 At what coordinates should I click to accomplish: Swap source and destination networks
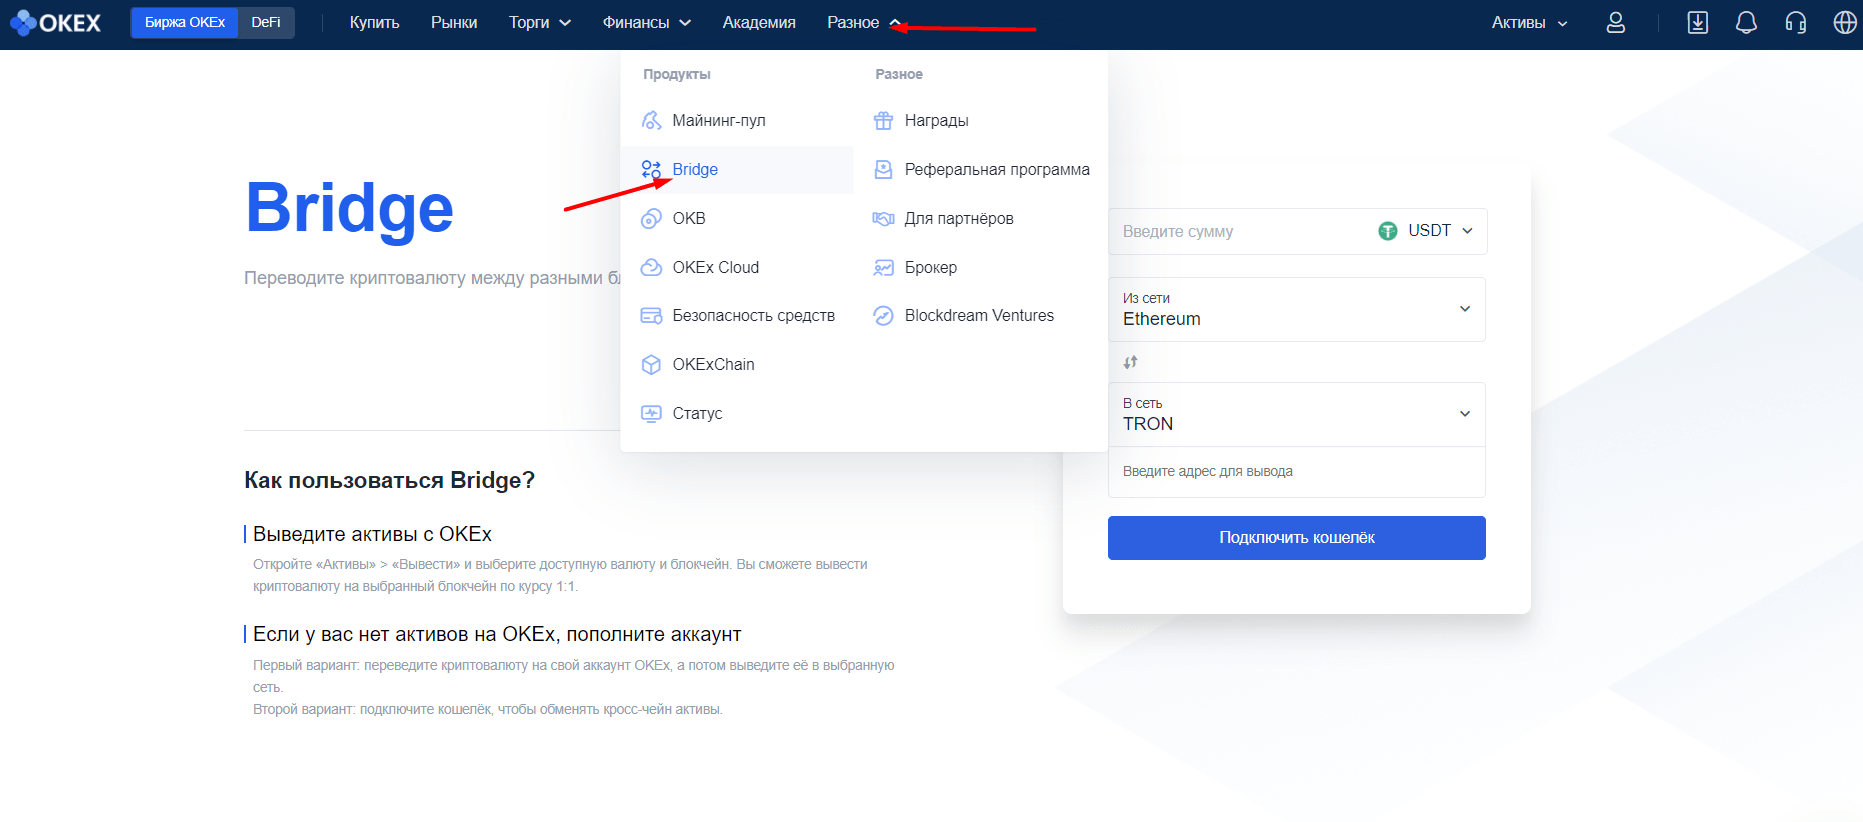tap(1130, 362)
